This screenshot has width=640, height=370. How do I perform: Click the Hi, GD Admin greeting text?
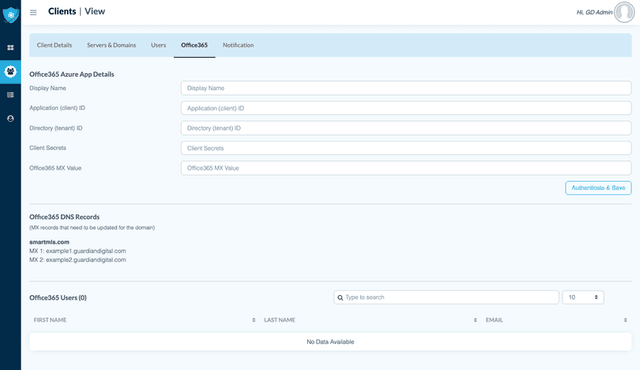click(594, 13)
